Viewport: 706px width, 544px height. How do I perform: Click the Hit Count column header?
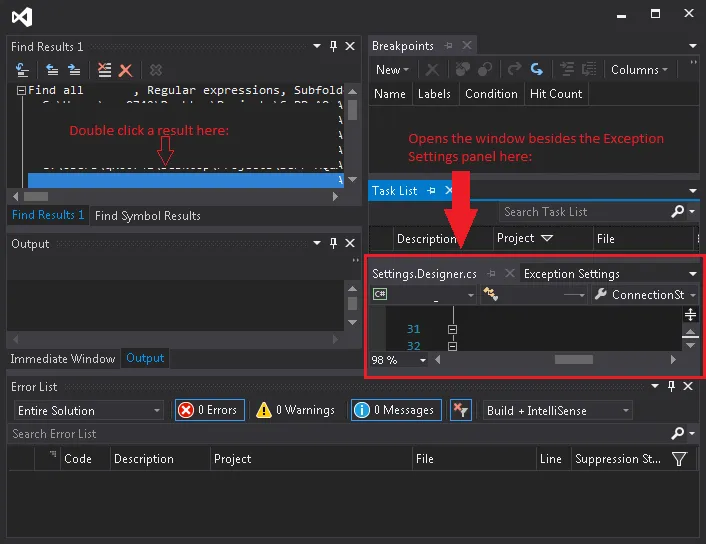pos(556,94)
